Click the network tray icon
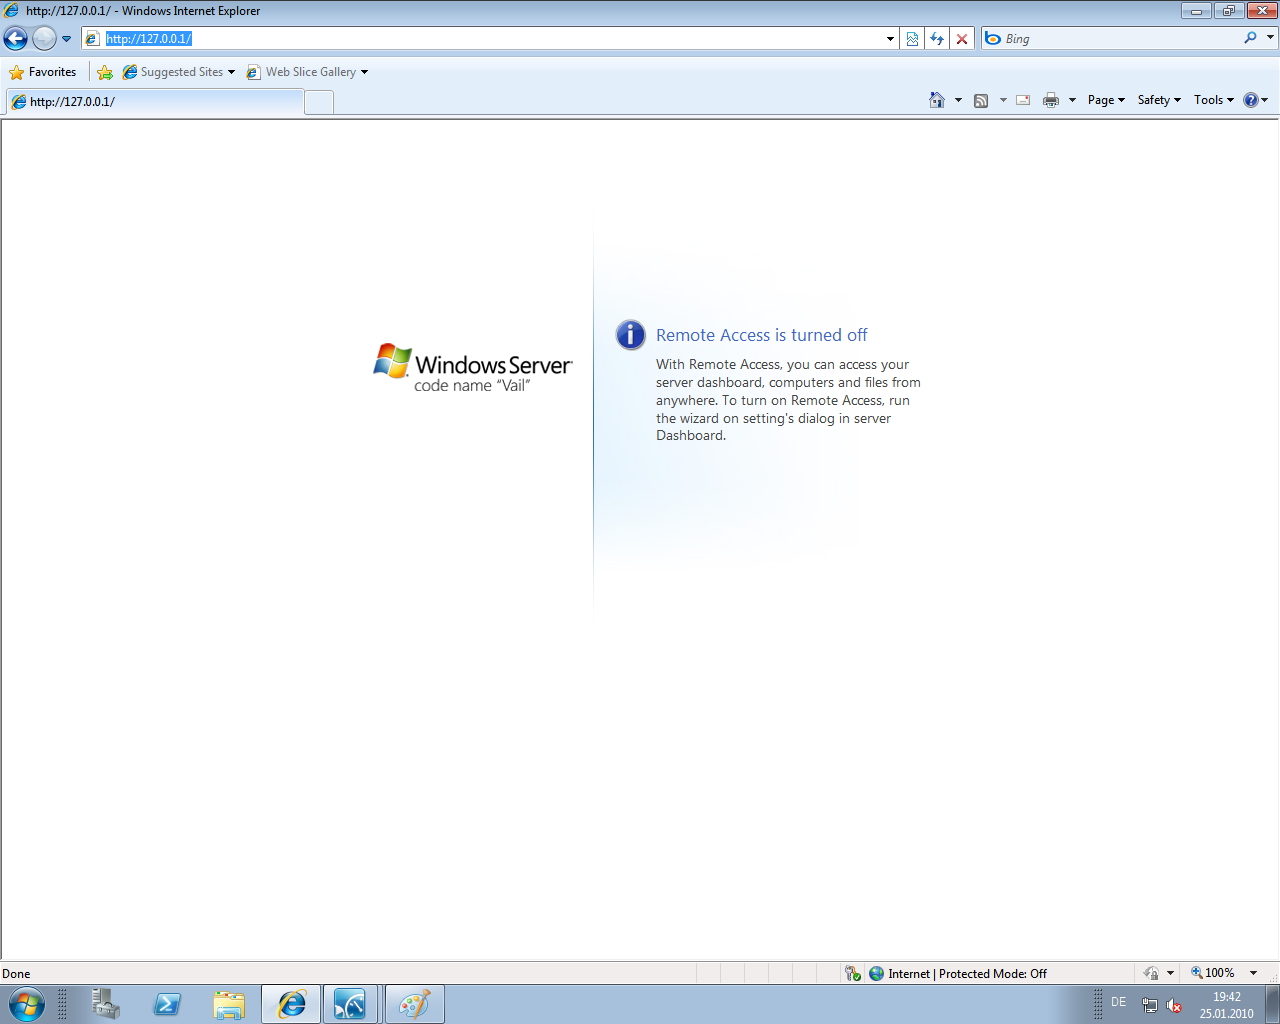 [1150, 1005]
